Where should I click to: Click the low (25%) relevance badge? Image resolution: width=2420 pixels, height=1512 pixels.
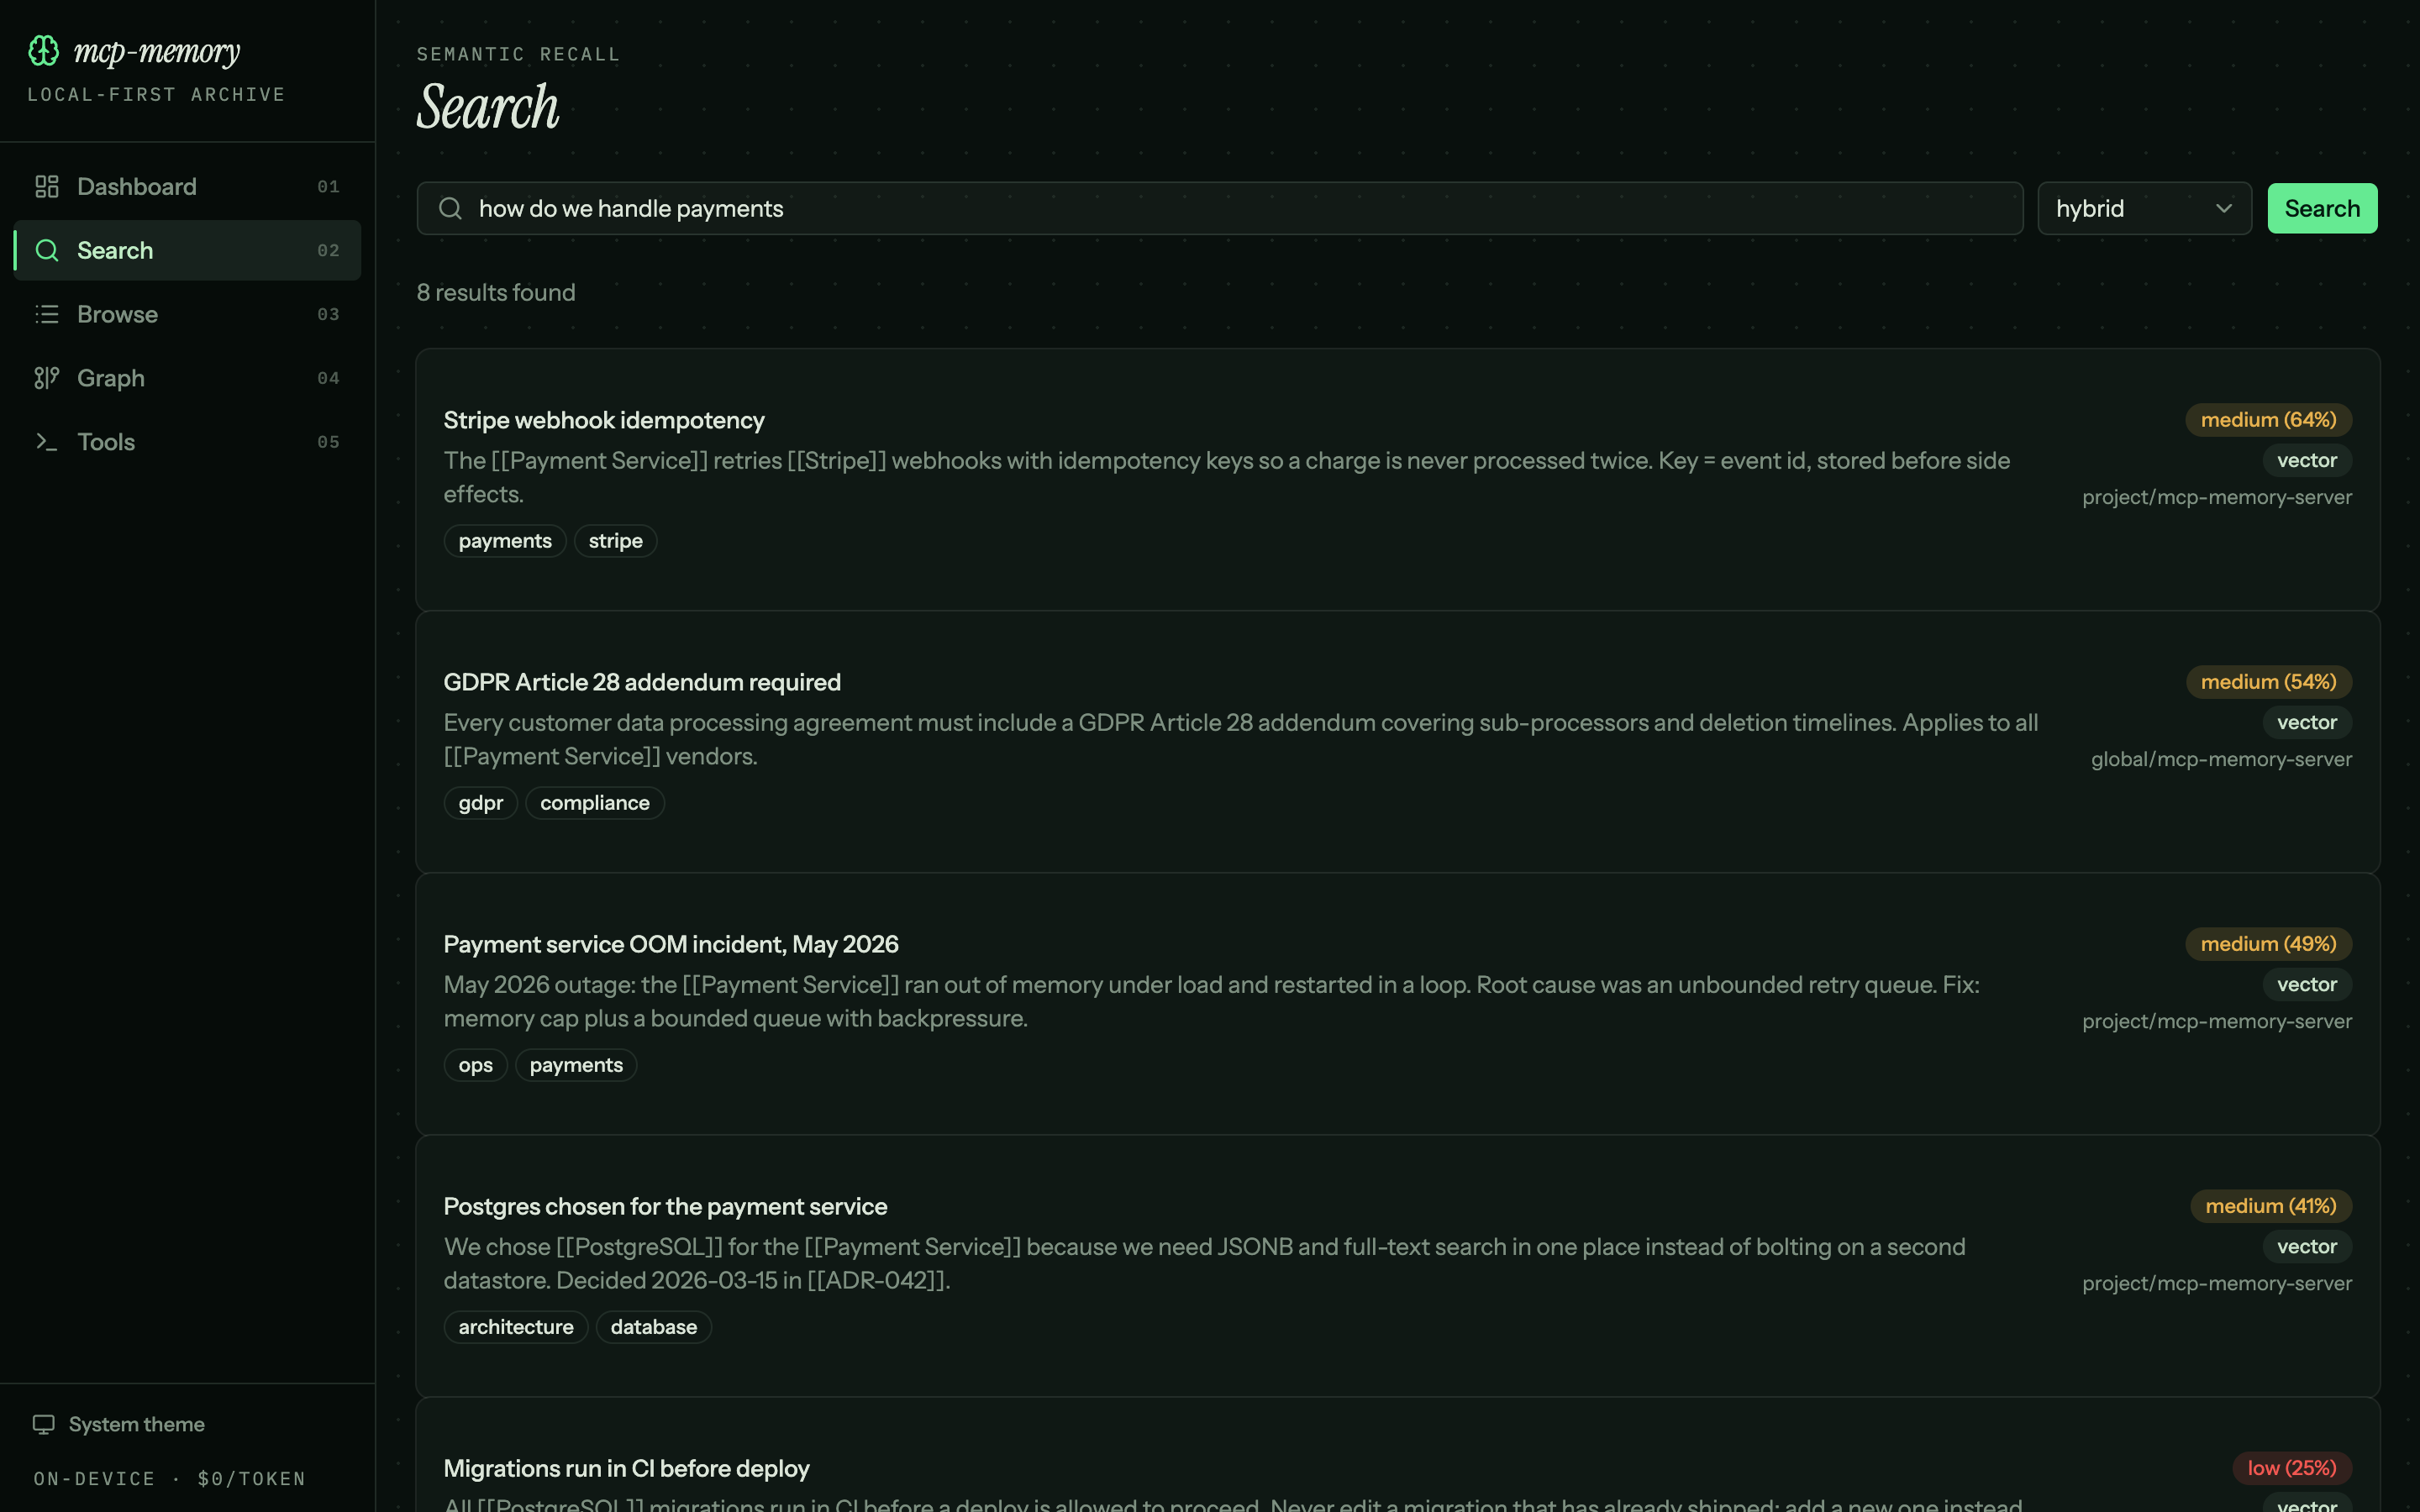click(x=2292, y=1468)
